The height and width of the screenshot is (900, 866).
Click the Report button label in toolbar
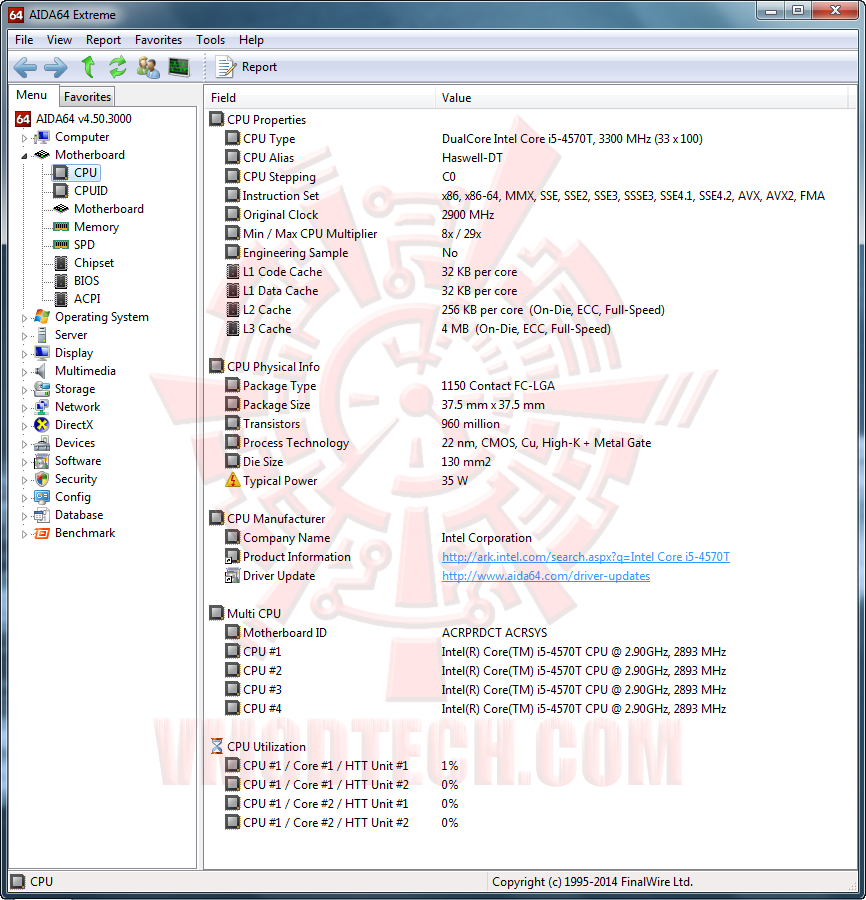(259, 67)
